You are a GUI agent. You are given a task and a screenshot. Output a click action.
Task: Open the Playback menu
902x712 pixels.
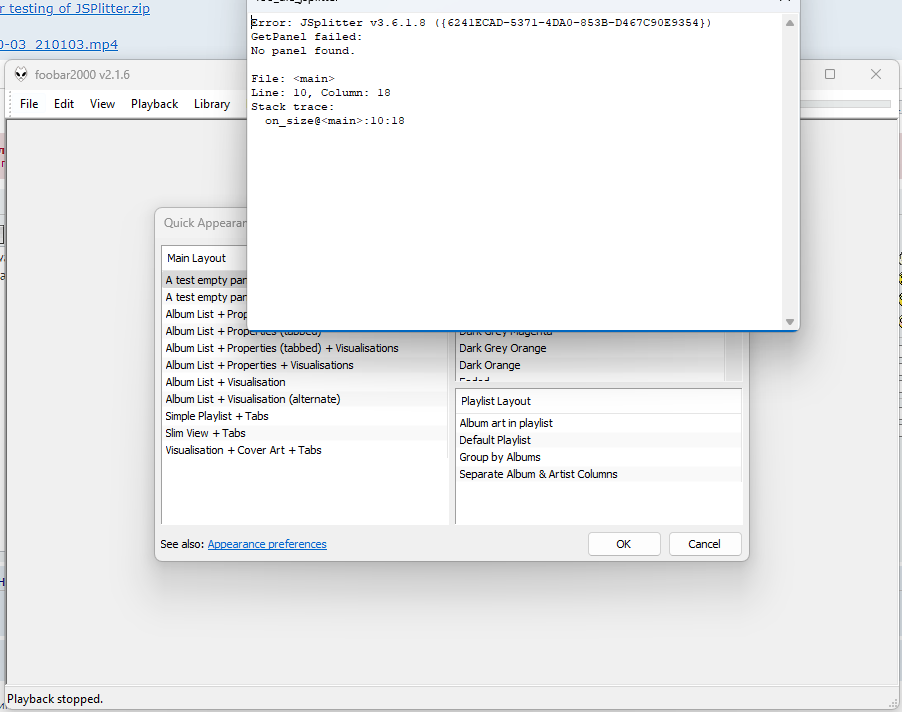pyautogui.click(x=154, y=104)
